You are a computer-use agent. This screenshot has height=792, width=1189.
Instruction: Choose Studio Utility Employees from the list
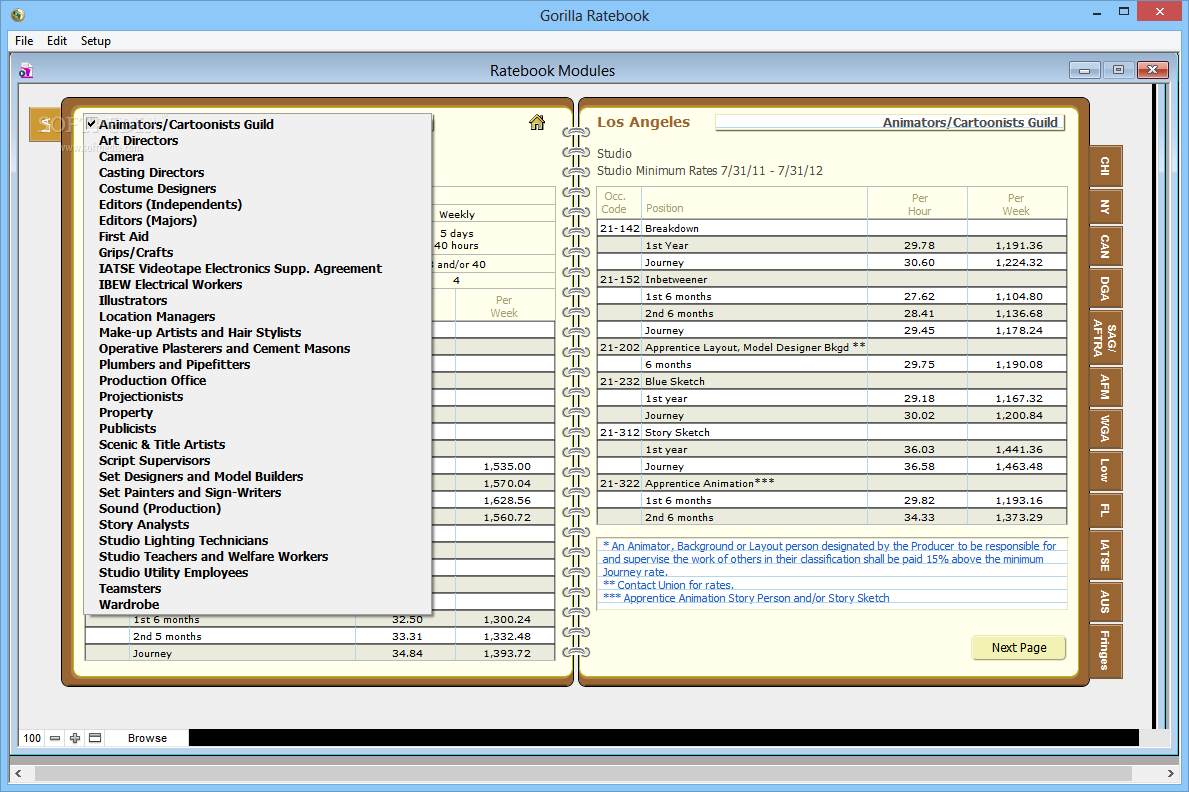[258, 572]
